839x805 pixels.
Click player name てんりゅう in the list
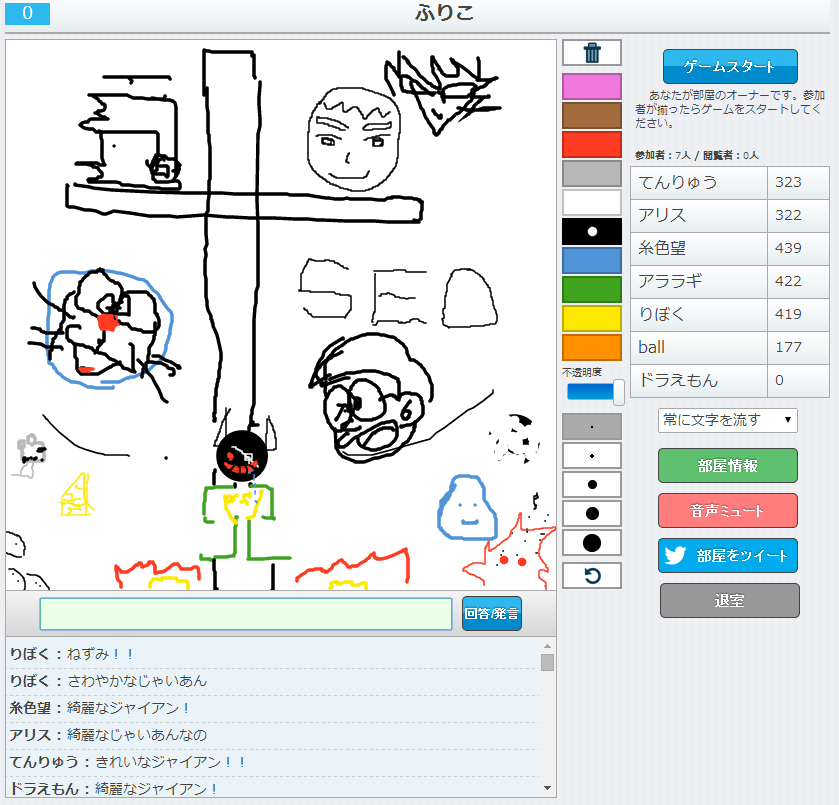(677, 183)
